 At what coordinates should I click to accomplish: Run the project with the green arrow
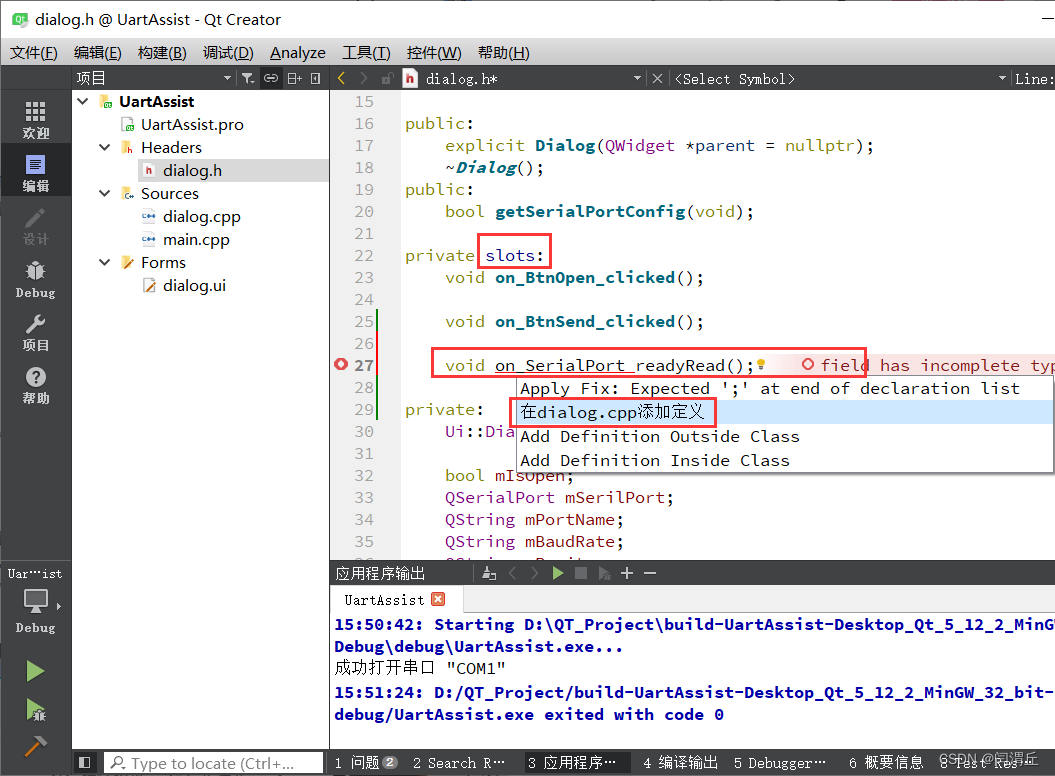pos(35,671)
